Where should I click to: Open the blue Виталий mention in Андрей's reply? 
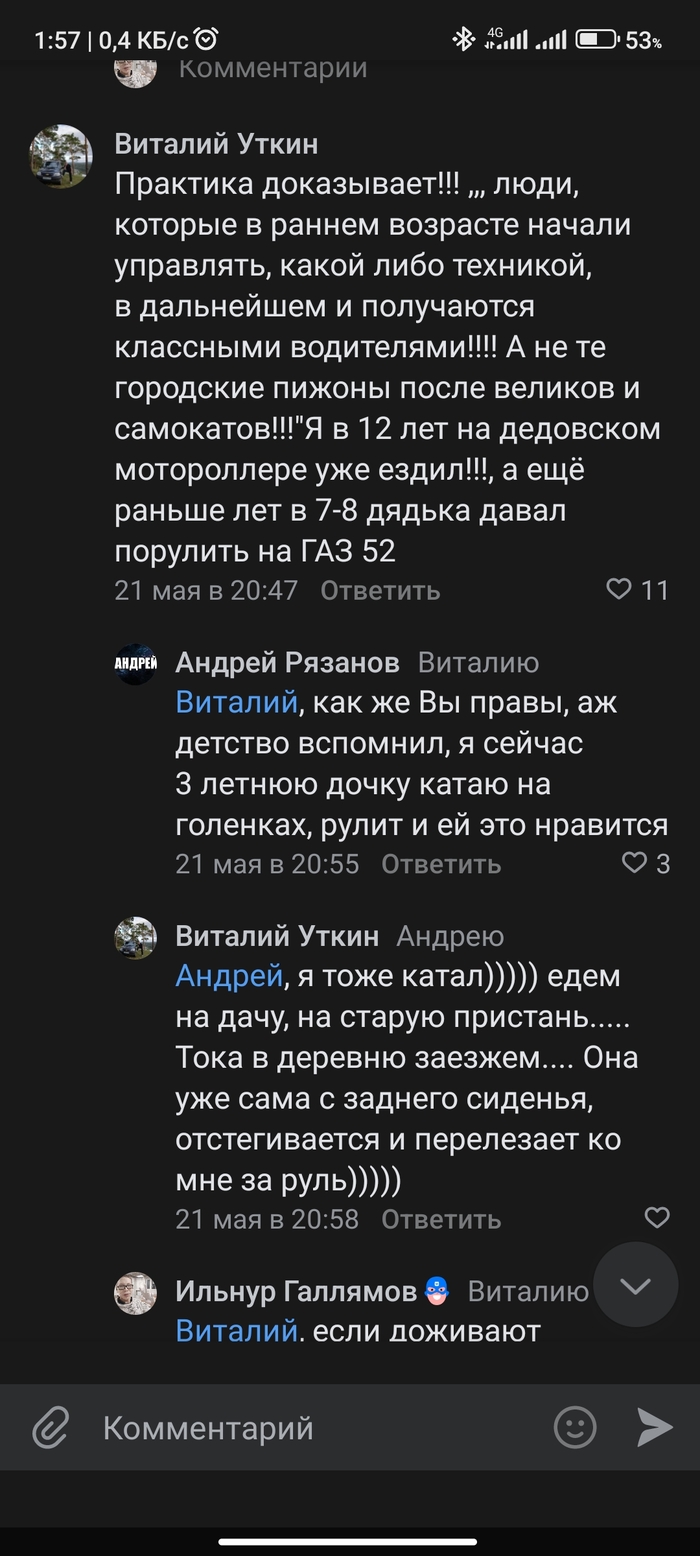click(236, 703)
